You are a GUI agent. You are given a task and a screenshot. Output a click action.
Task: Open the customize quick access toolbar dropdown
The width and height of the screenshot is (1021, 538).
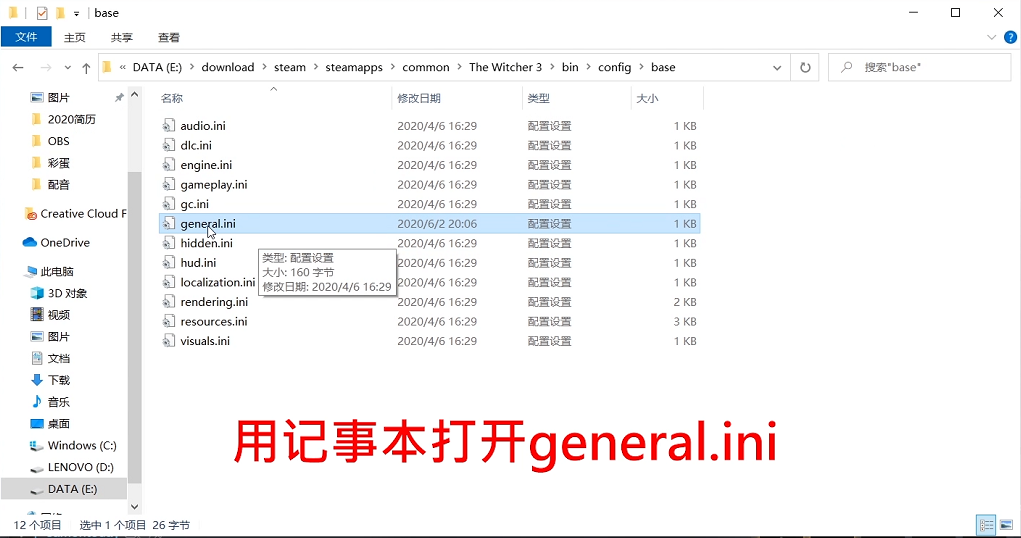[76, 14]
